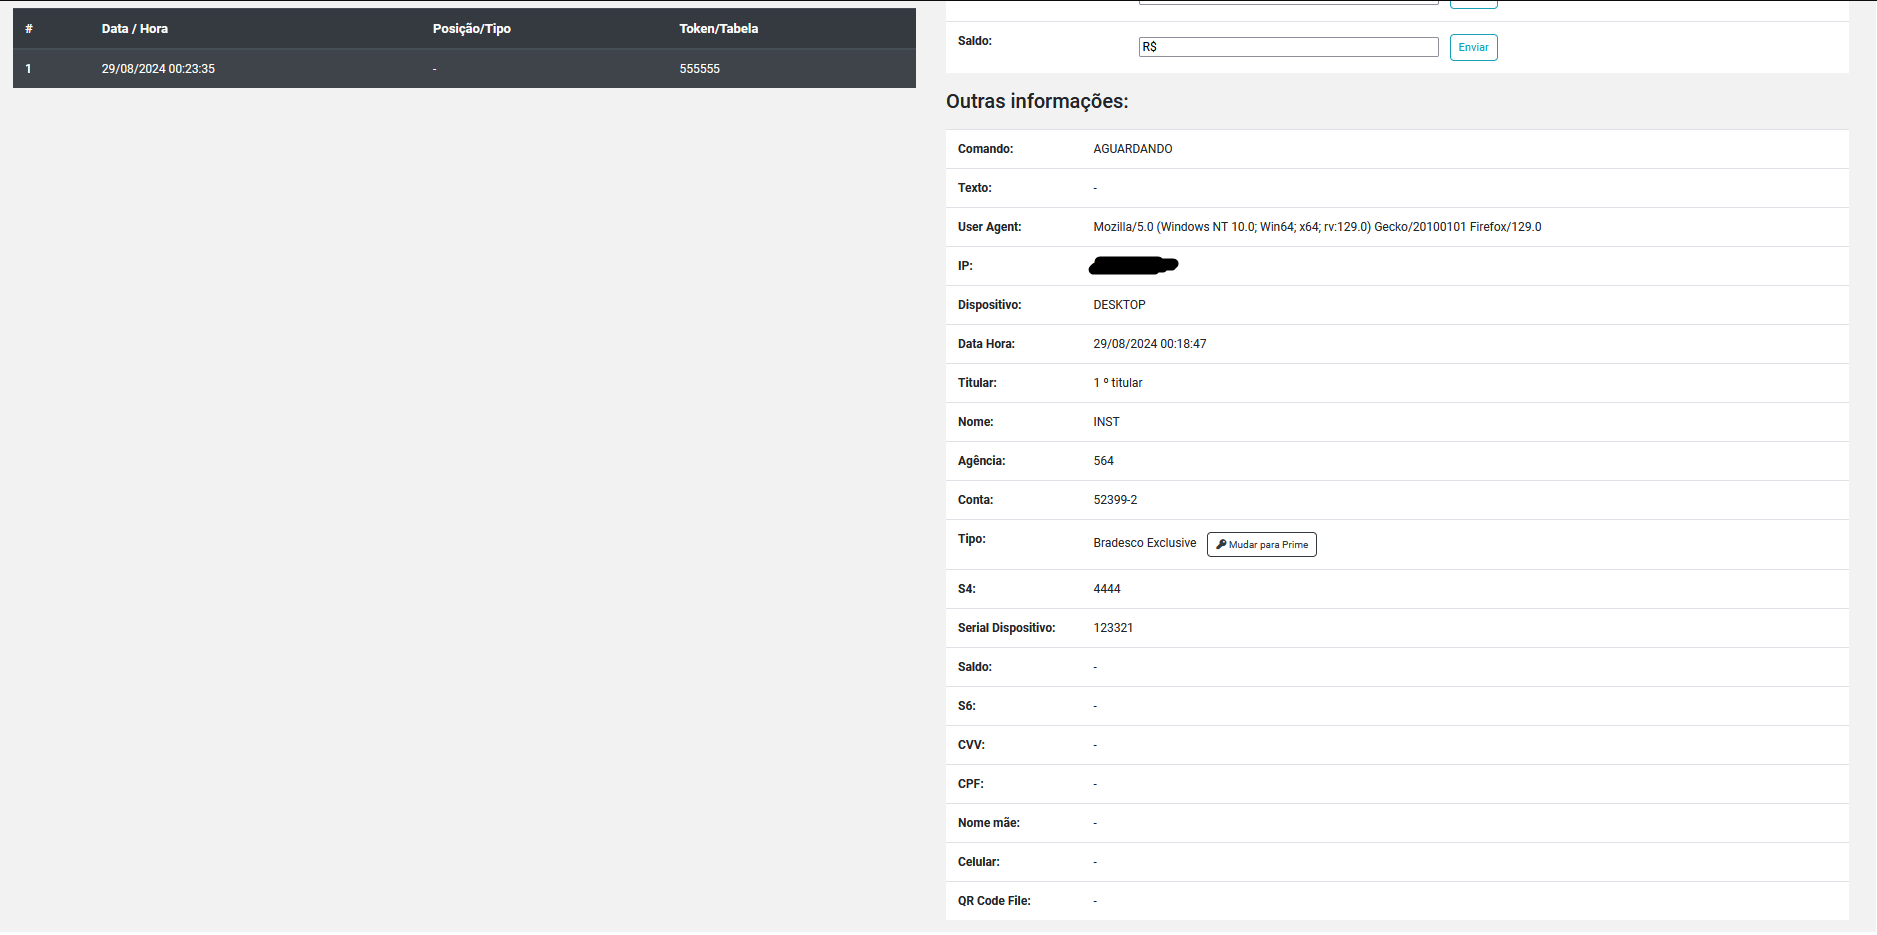Select token value 555555 in table
The image size is (1877, 935).
point(700,69)
